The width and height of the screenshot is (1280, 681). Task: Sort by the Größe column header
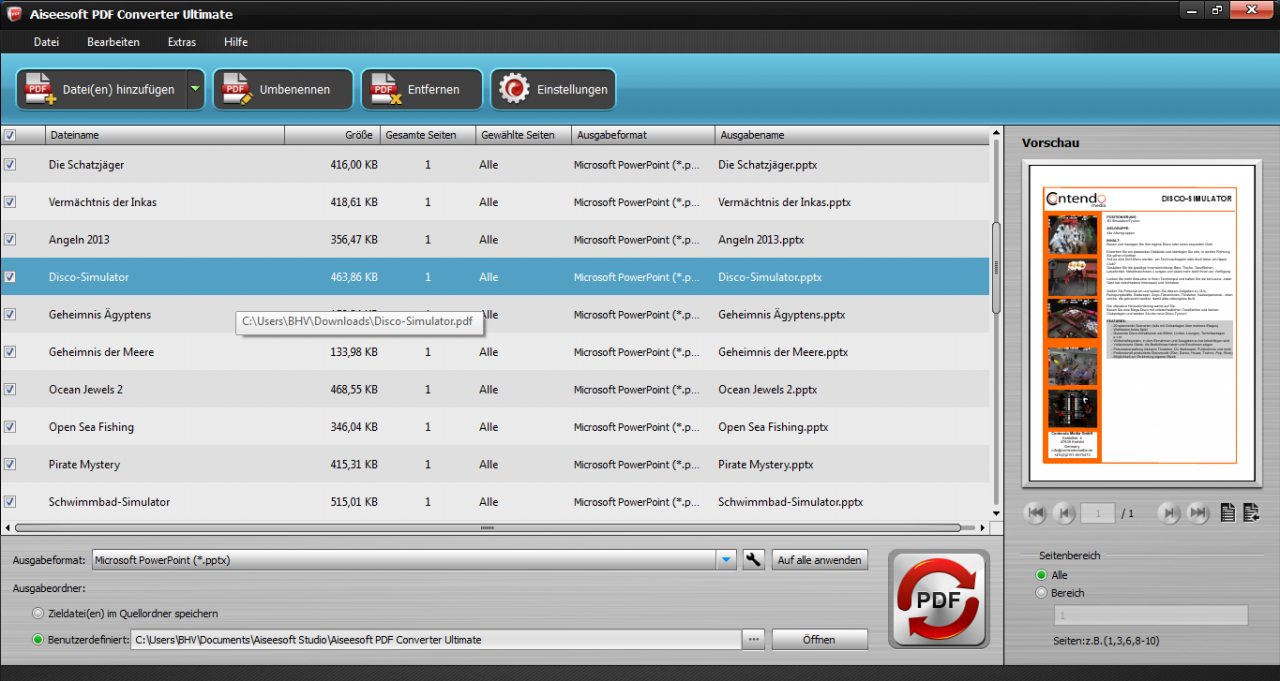333,135
